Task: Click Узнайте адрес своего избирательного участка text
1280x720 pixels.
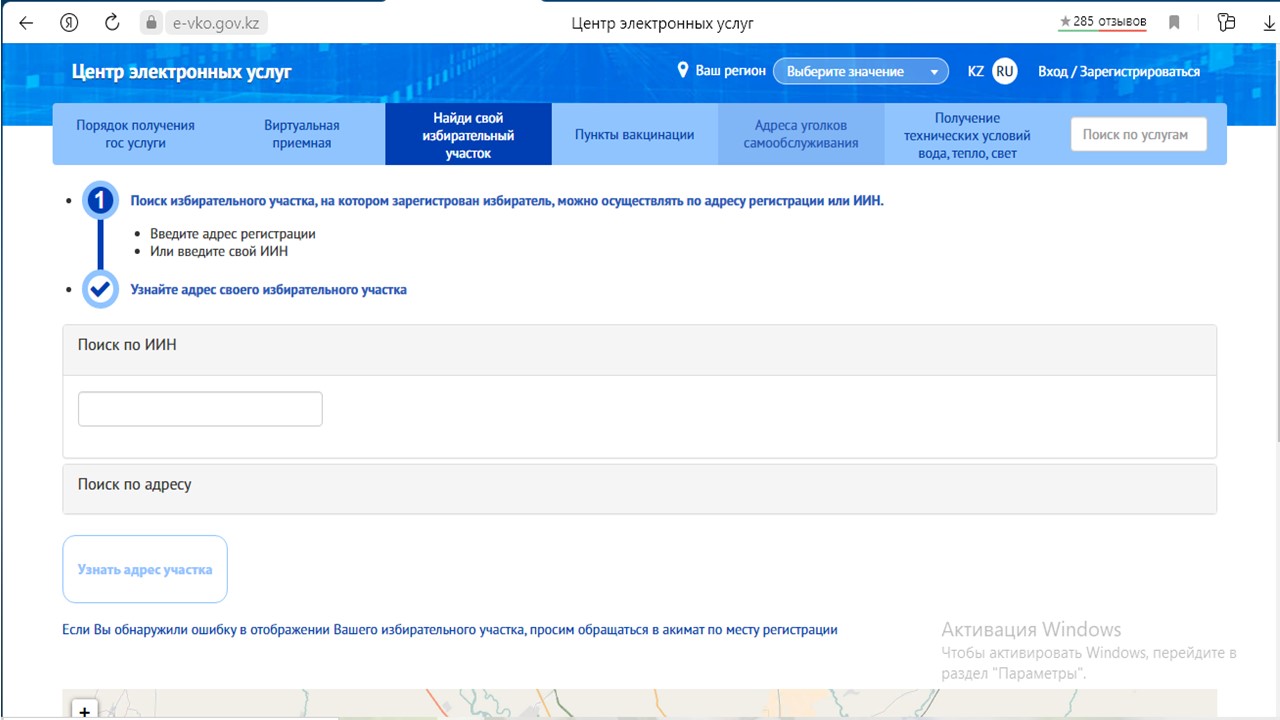Action: [268, 290]
